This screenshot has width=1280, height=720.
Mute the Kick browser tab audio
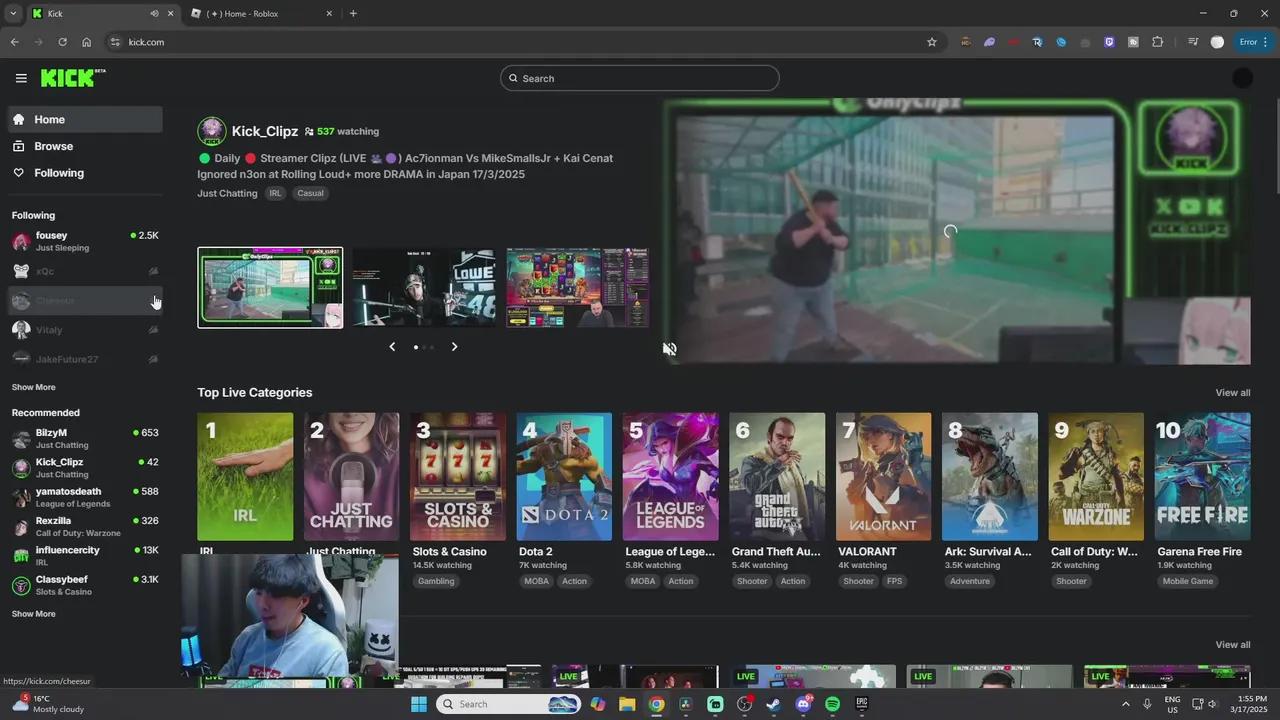154,14
